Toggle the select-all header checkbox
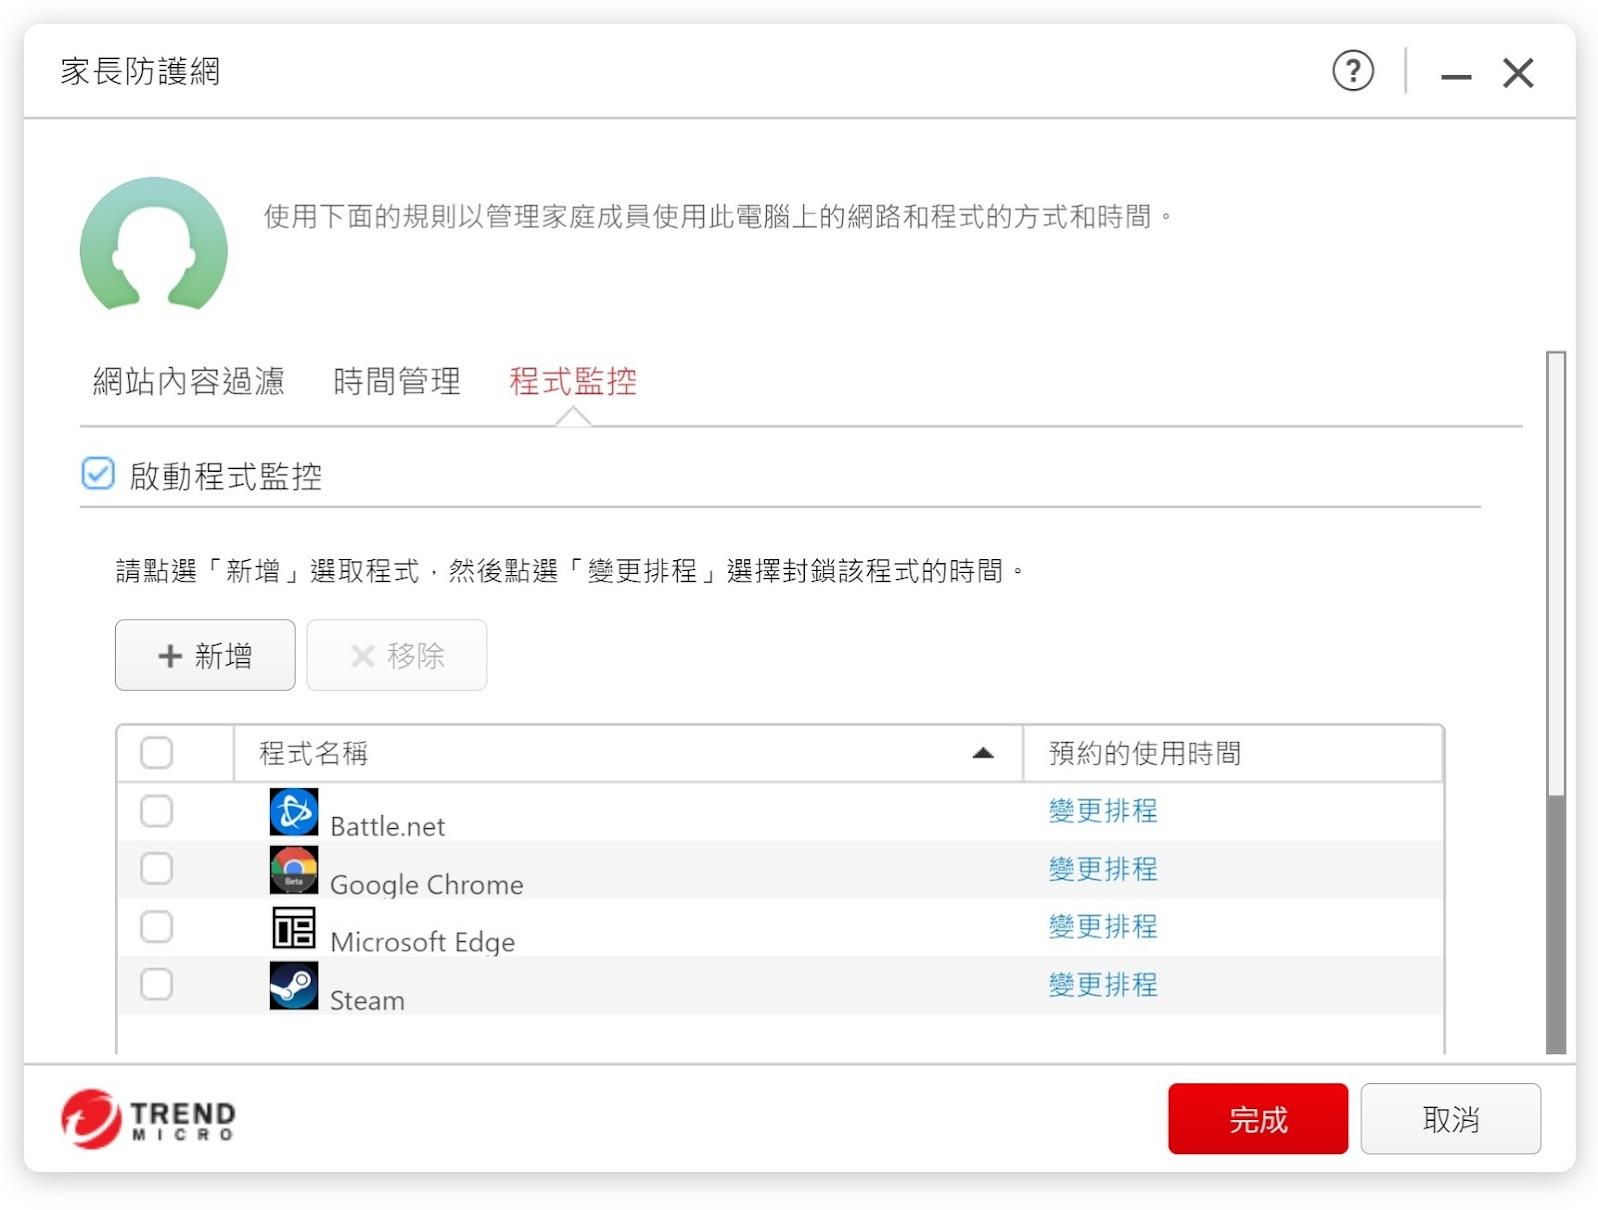 point(156,752)
